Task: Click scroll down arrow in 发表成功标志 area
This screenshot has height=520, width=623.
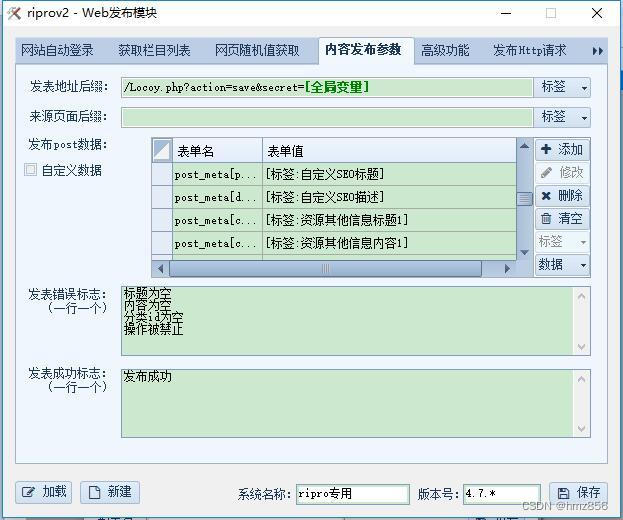Action: (581, 429)
